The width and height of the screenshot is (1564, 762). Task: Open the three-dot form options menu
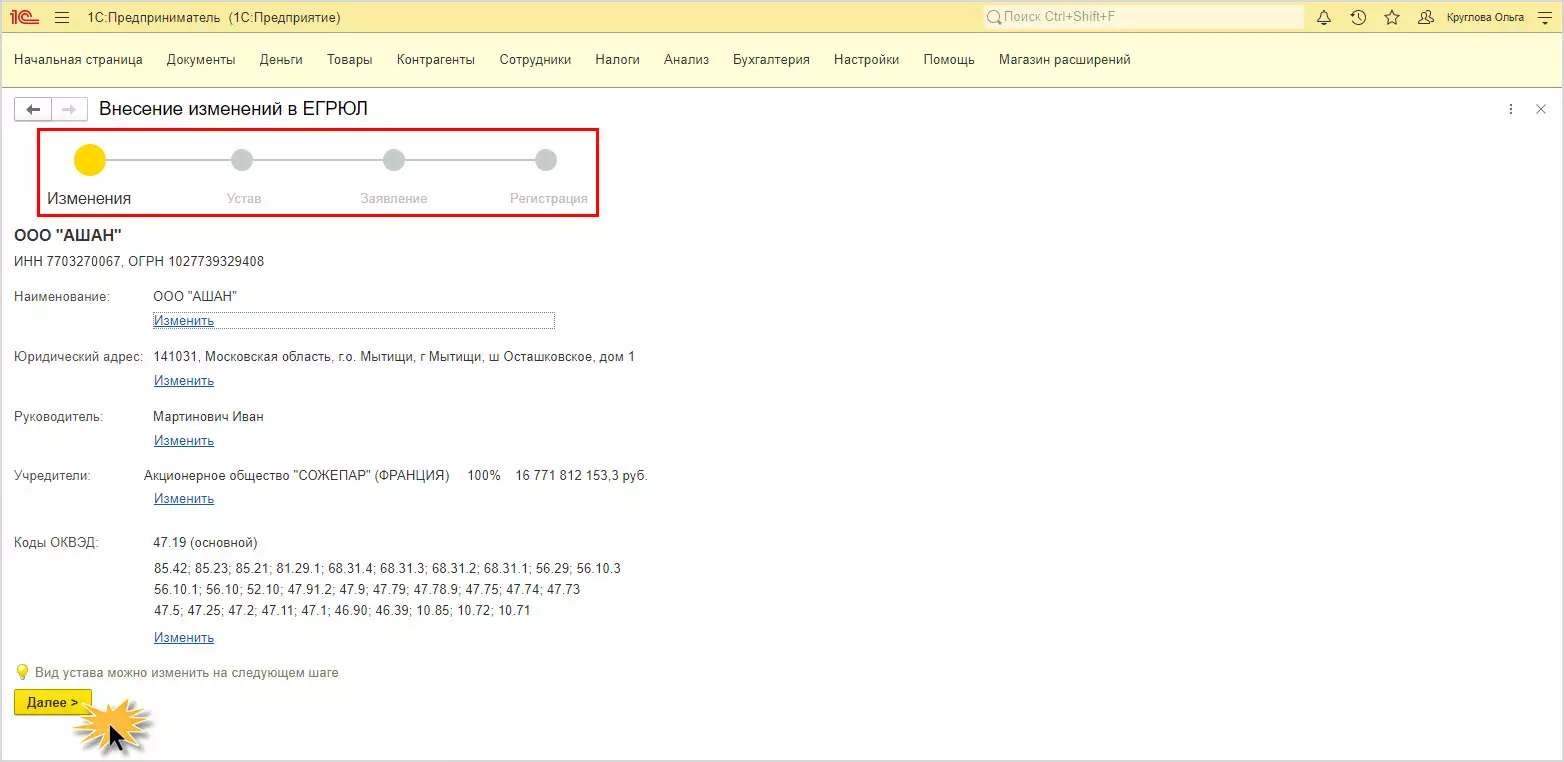[x=1511, y=109]
